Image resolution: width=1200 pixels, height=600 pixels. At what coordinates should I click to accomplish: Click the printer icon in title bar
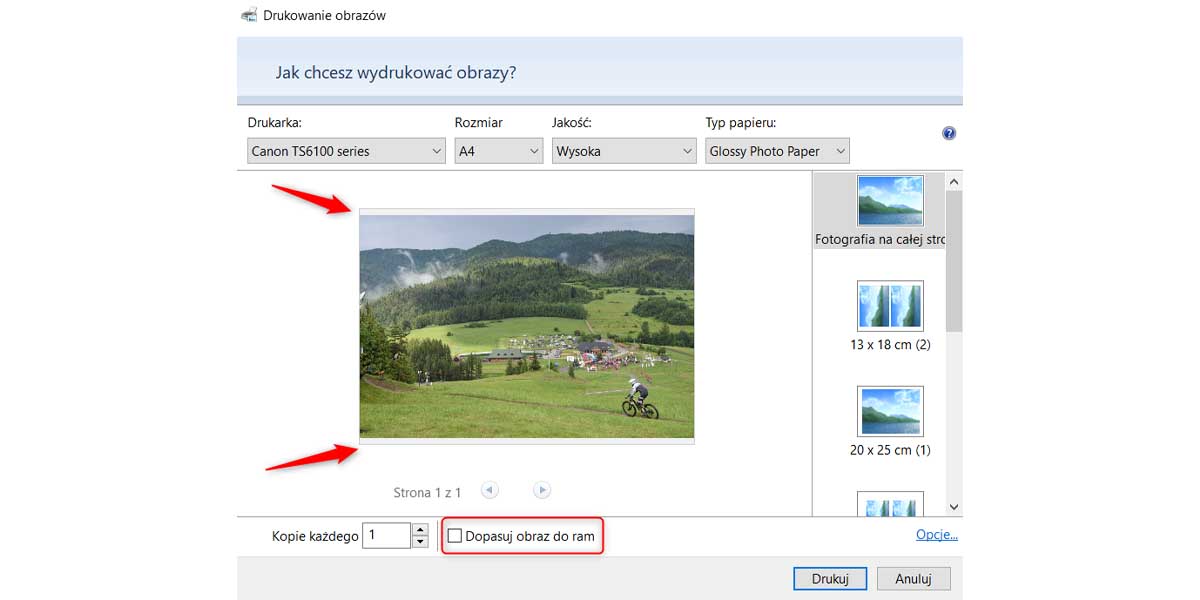click(249, 15)
